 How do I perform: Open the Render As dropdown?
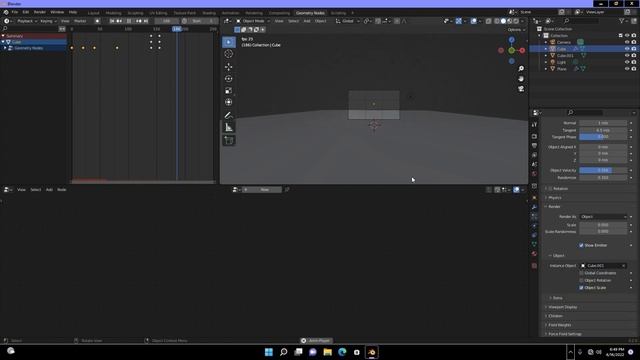[x=603, y=217]
